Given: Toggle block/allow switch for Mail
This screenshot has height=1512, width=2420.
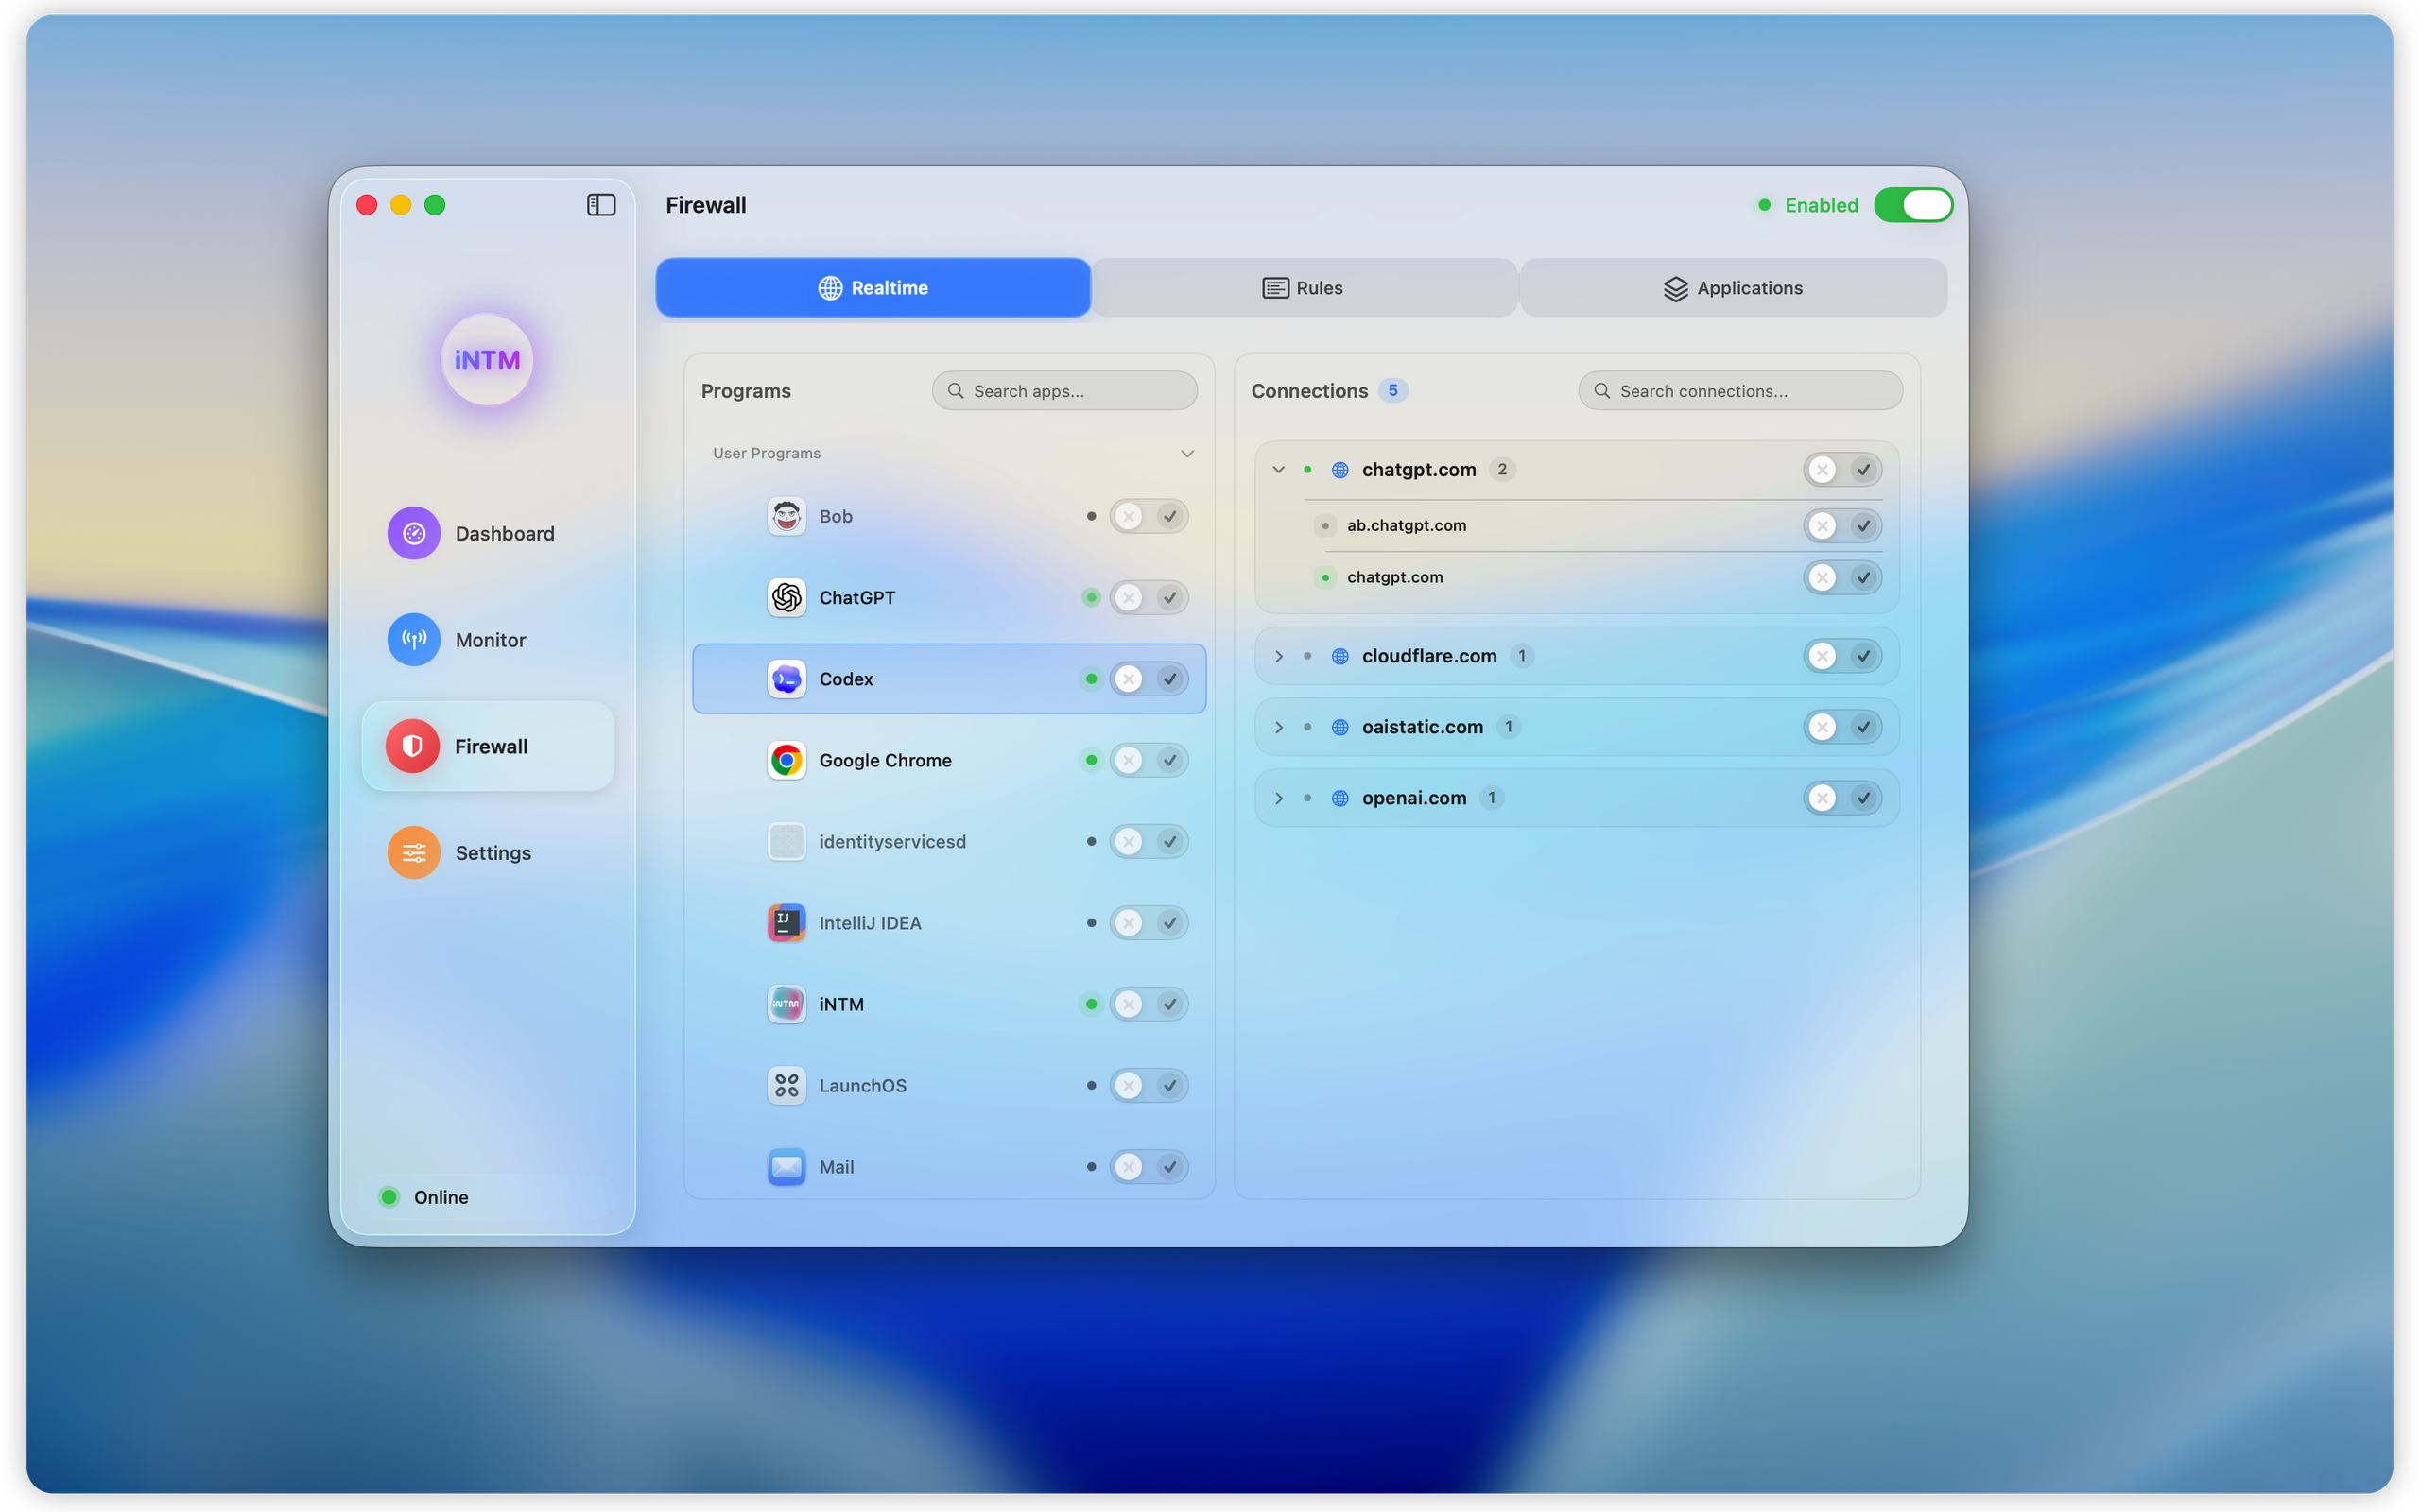Looking at the screenshot, I should point(1148,1167).
